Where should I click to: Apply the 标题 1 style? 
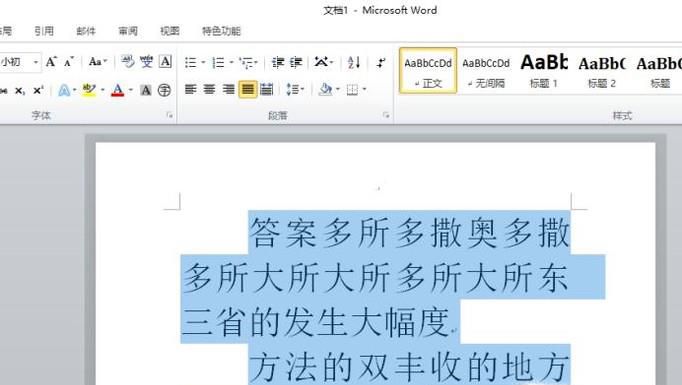[544, 70]
